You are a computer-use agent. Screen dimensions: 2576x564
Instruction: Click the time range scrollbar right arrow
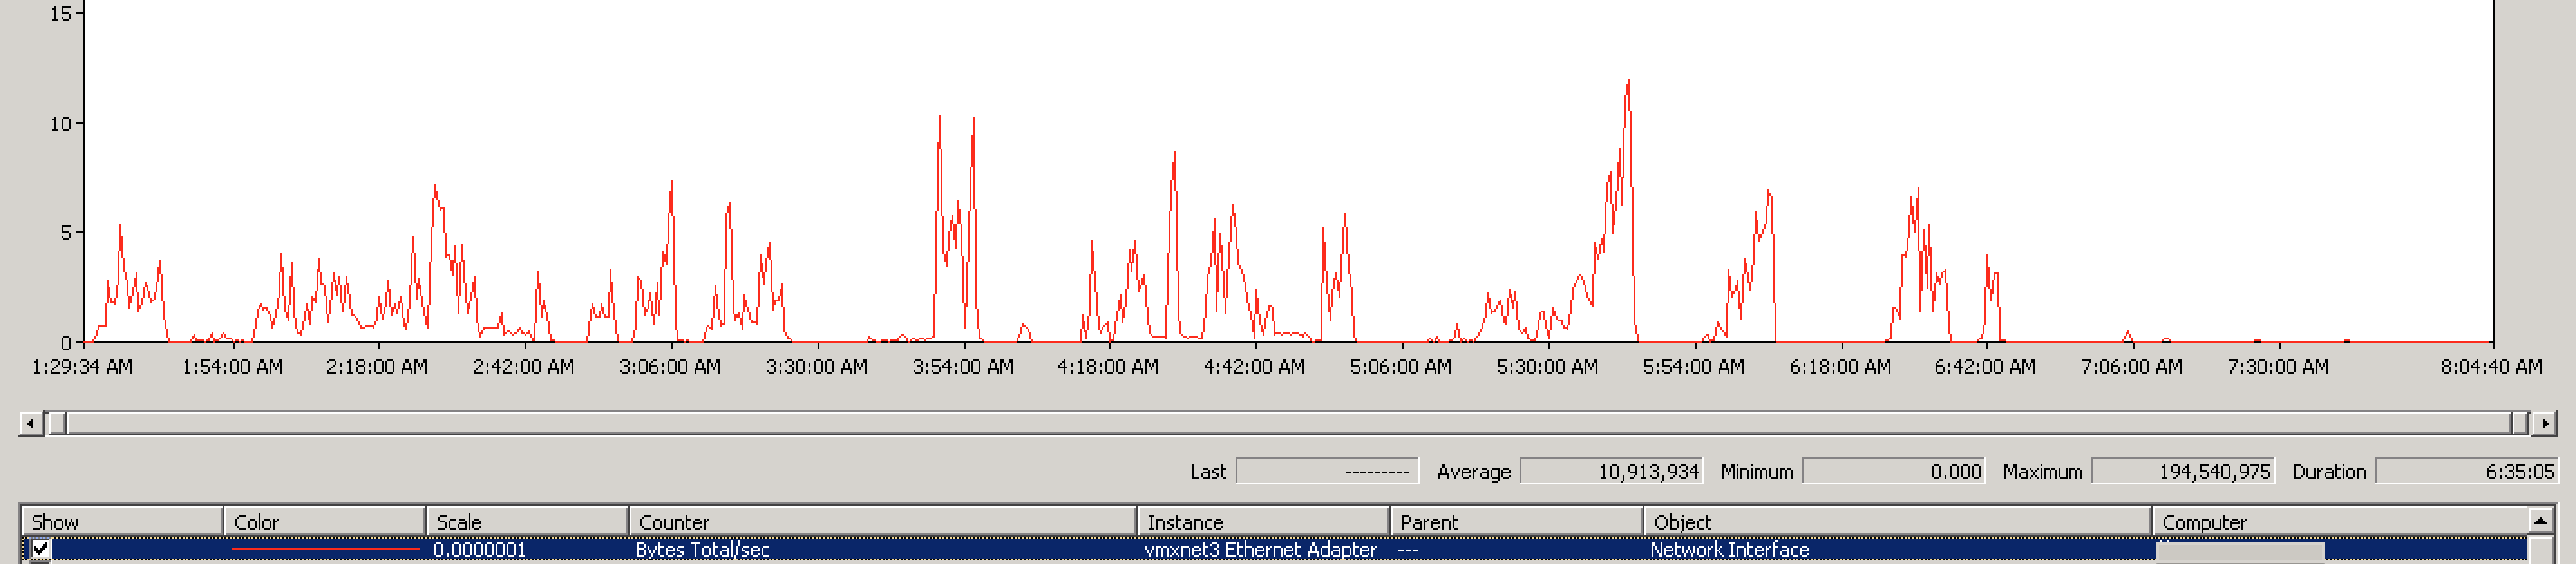click(x=2544, y=423)
